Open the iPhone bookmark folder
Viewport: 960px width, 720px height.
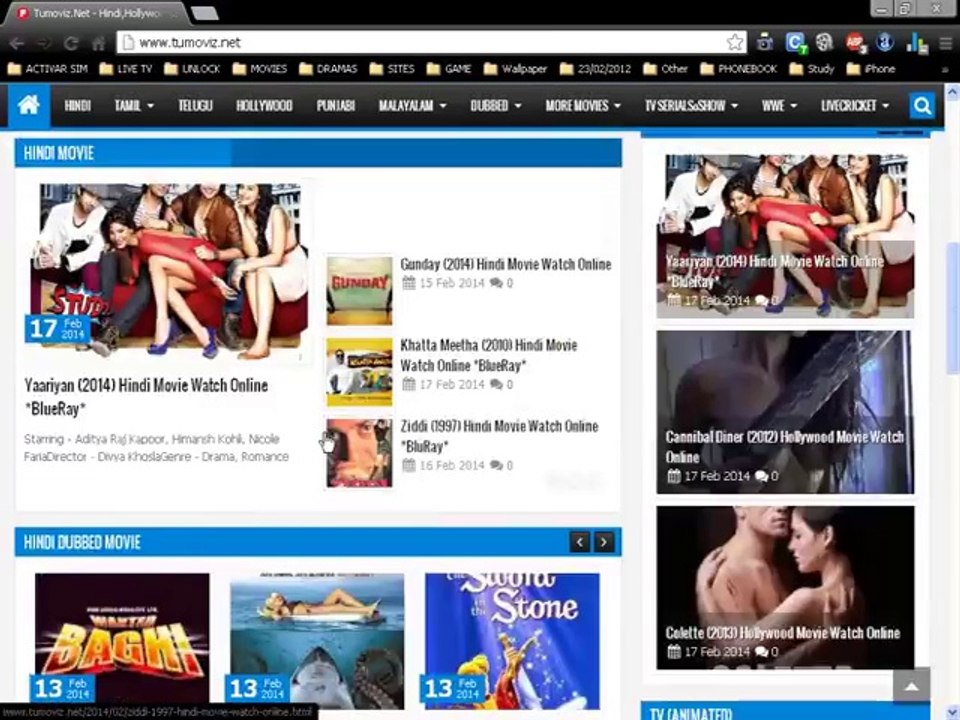871,69
